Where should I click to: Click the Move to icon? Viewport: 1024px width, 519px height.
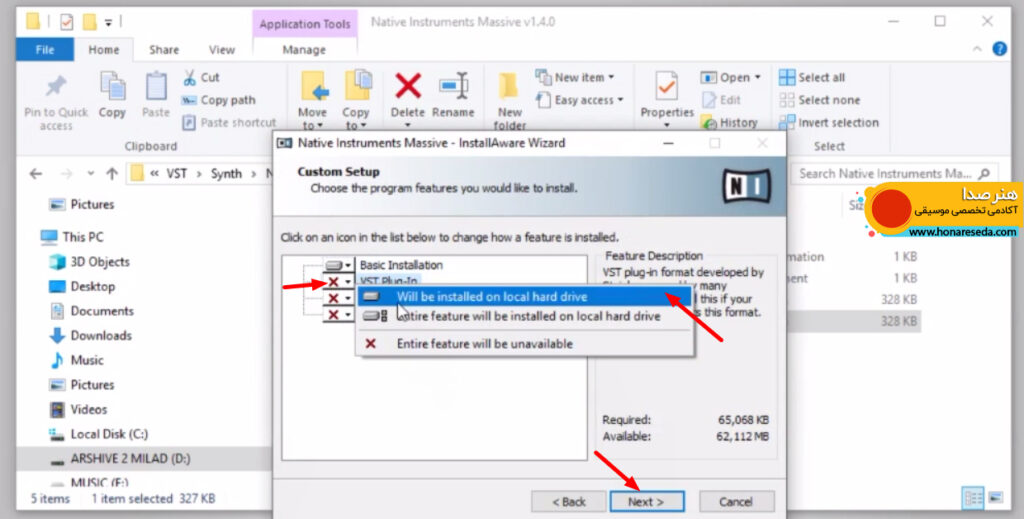tap(313, 87)
